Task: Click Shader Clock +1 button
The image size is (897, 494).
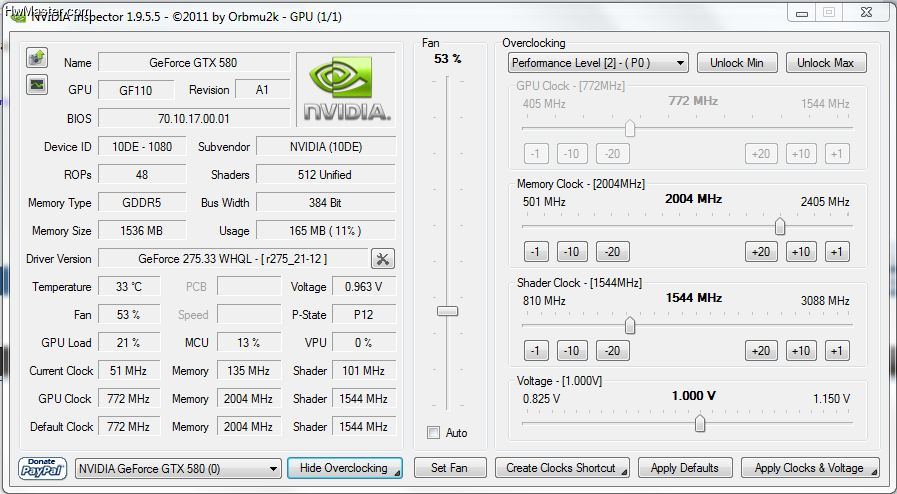Action: pyautogui.click(x=837, y=350)
